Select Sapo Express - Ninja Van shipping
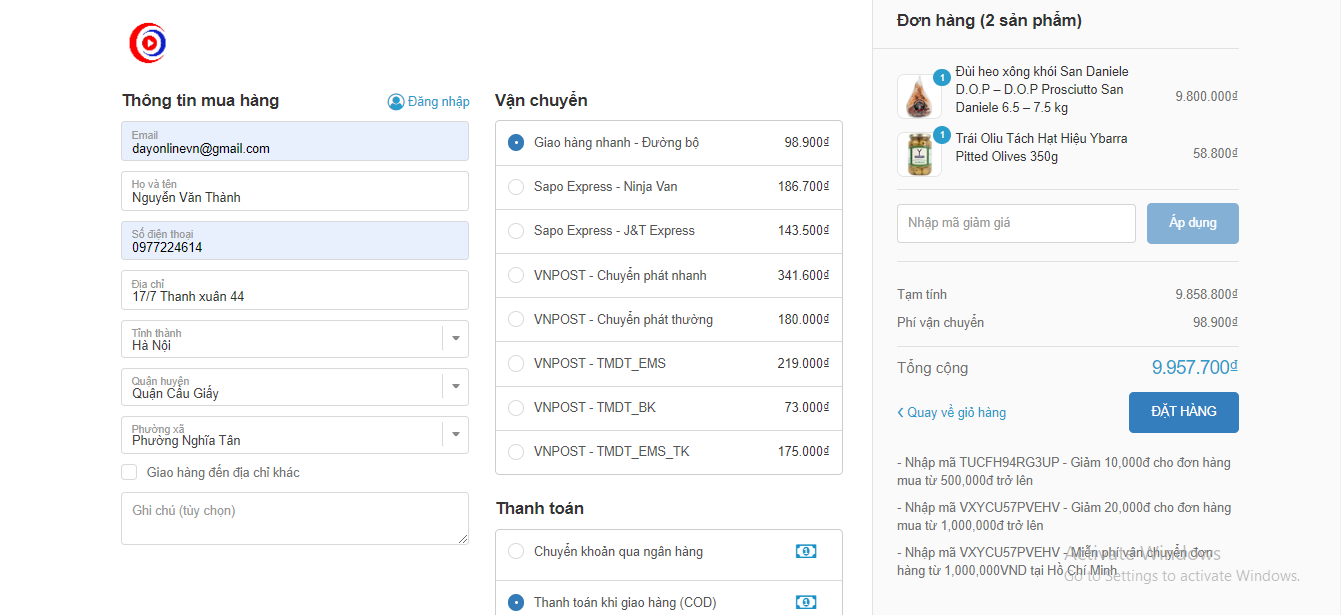 coord(516,187)
